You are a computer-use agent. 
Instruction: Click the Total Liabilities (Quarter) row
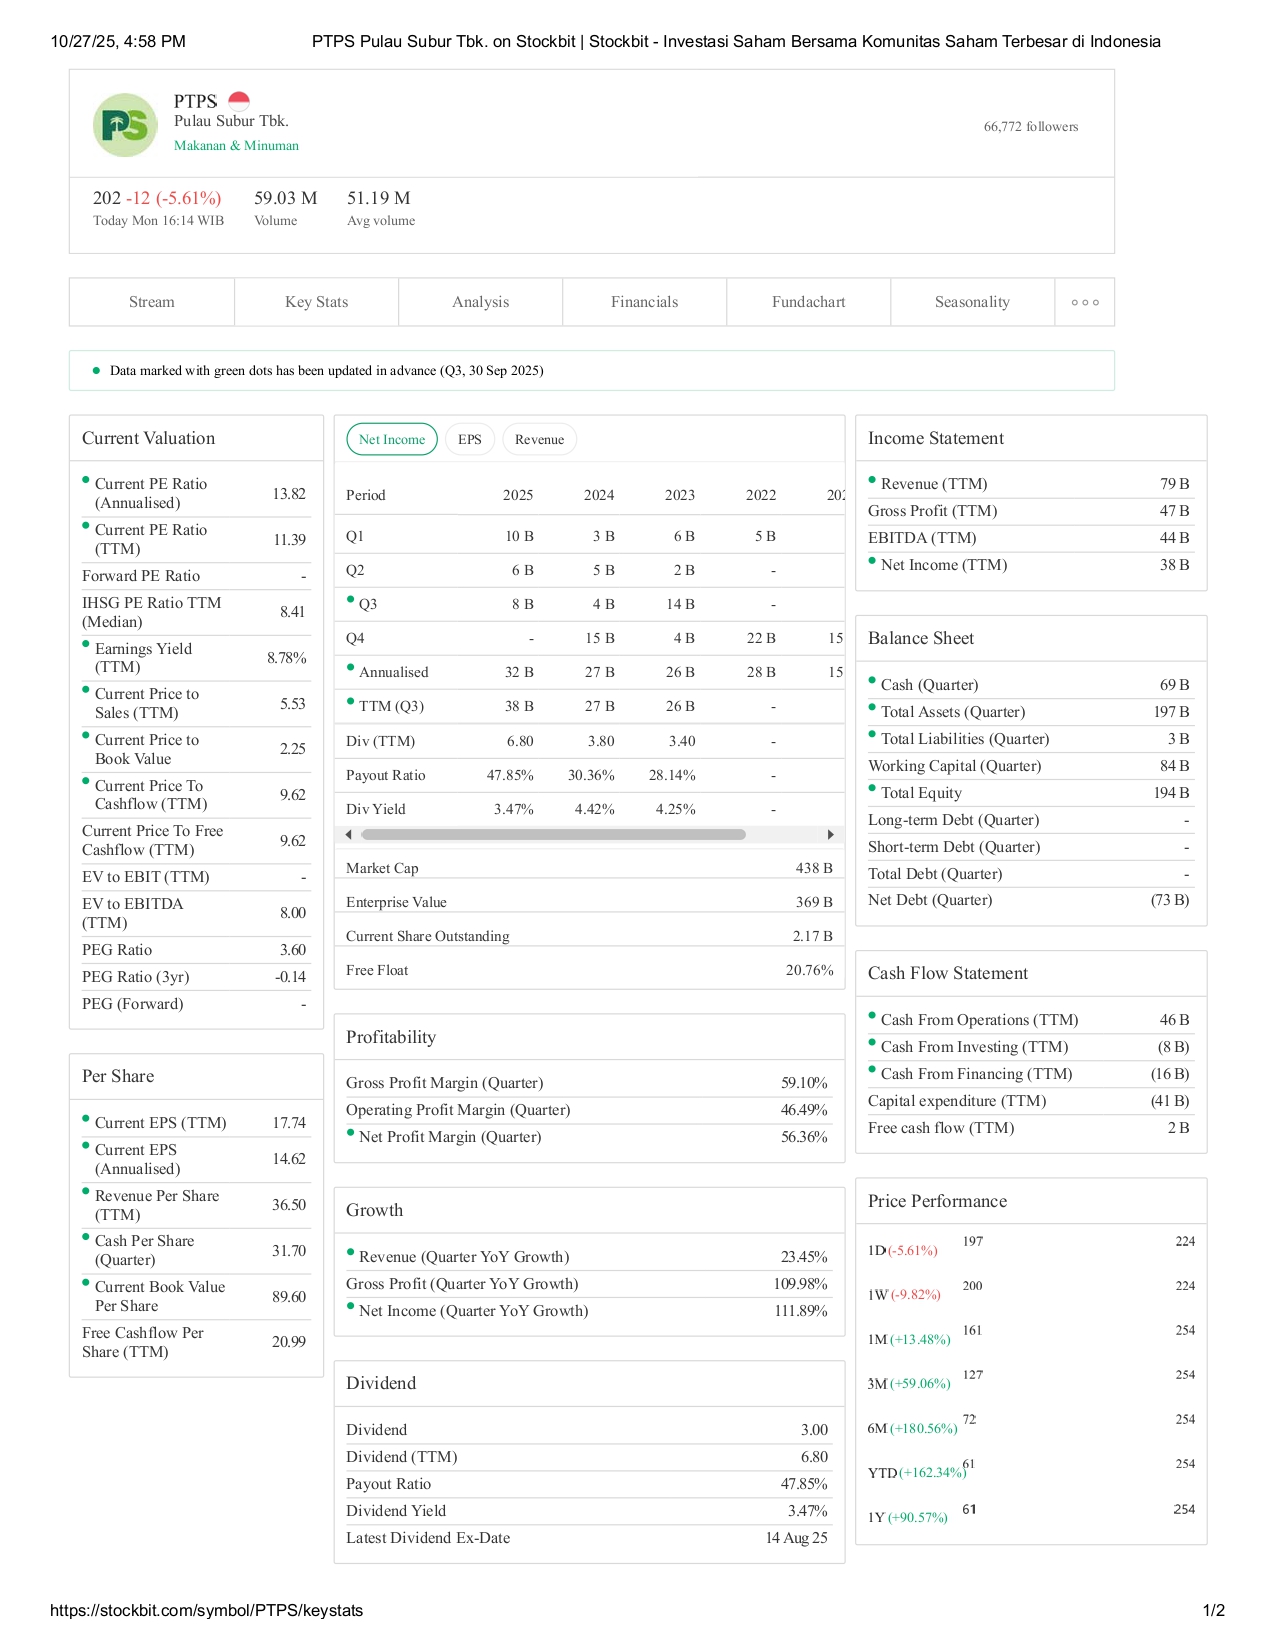[x=1030, y=739]
